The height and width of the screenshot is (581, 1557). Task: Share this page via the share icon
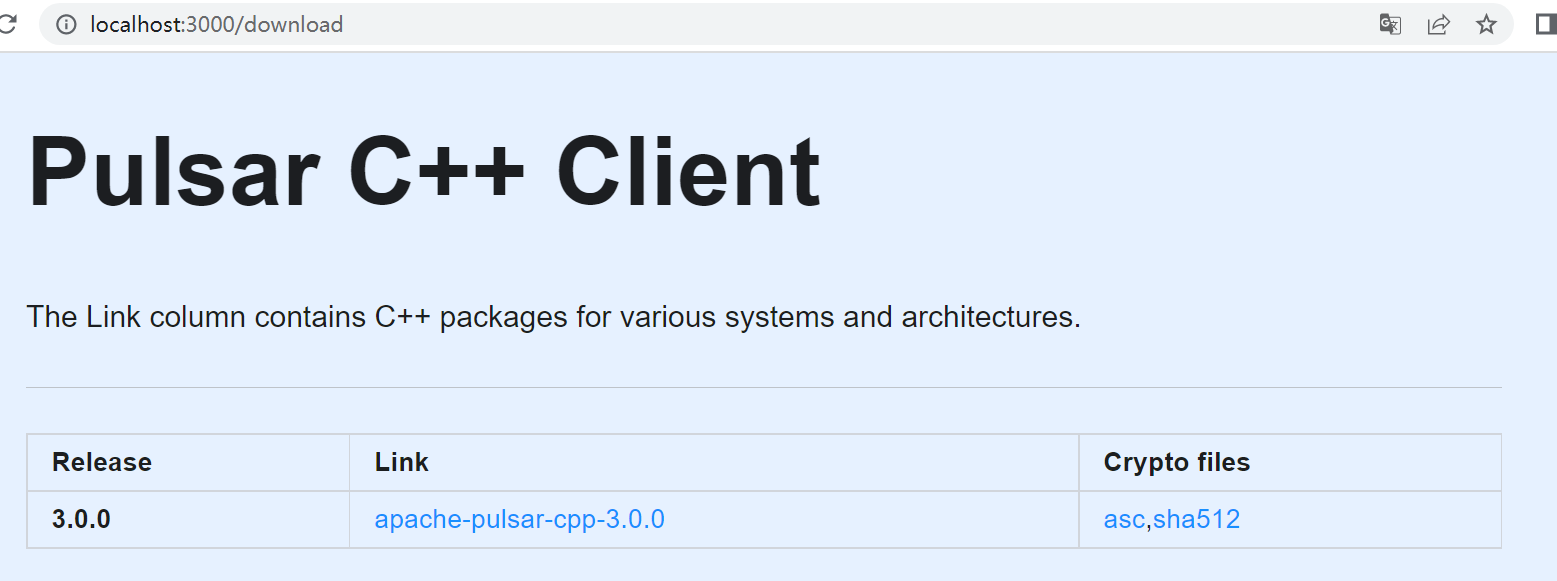tap(1438, 25)
